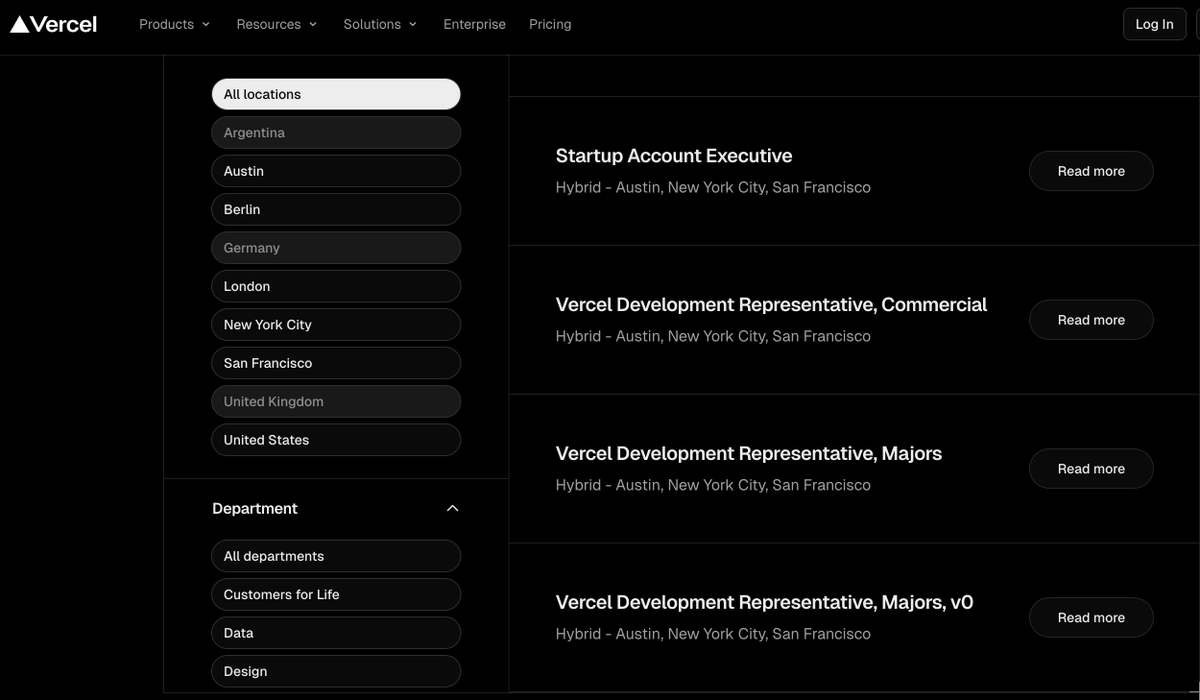Open the Vercel Development Representative, Commercial job title
This screenshot has height=700, width=1200.
771,305
